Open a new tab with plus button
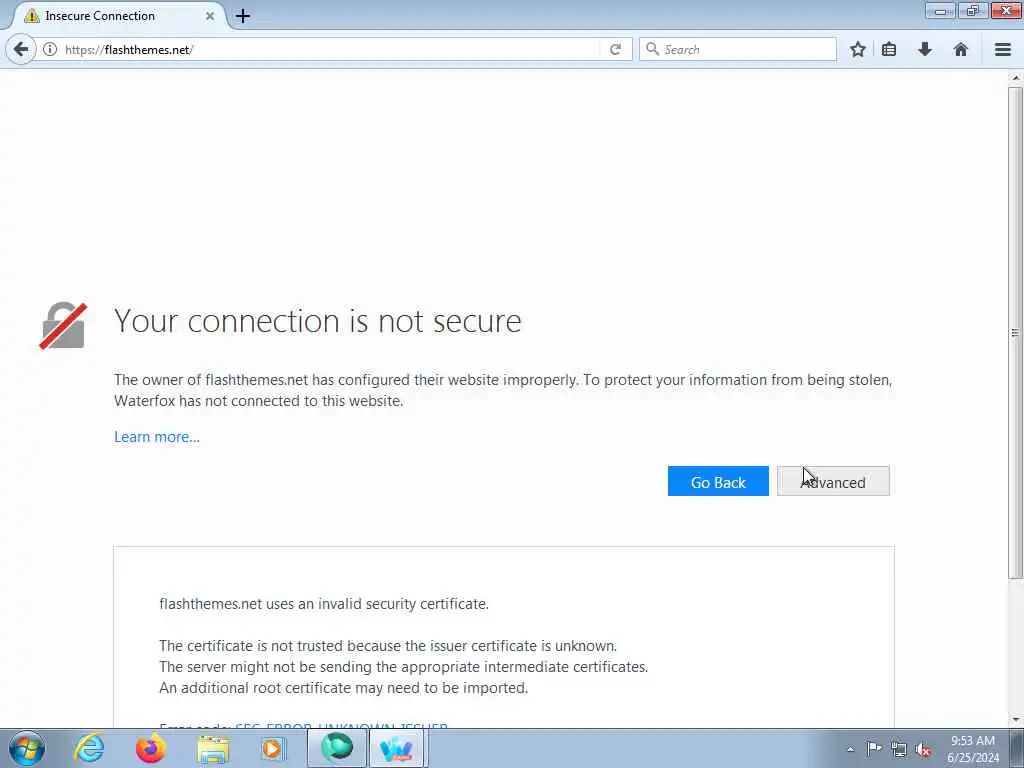1024x768 pixels. (243, 16)
